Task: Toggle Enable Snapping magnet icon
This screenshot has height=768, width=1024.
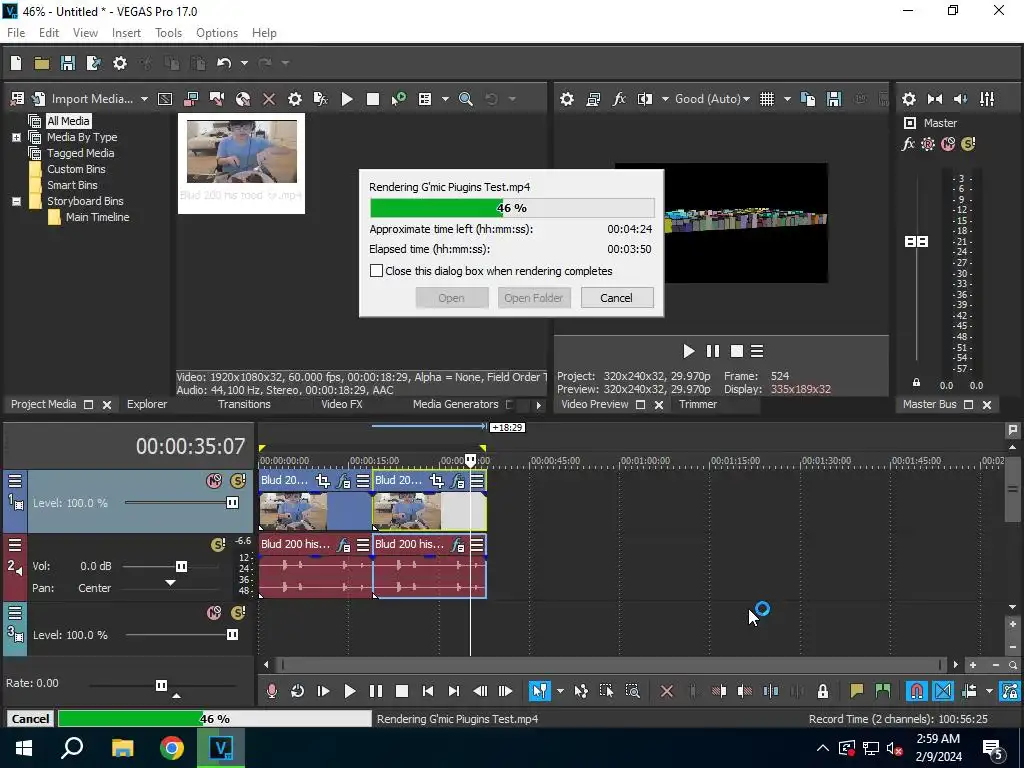Action: coord(916,691)
